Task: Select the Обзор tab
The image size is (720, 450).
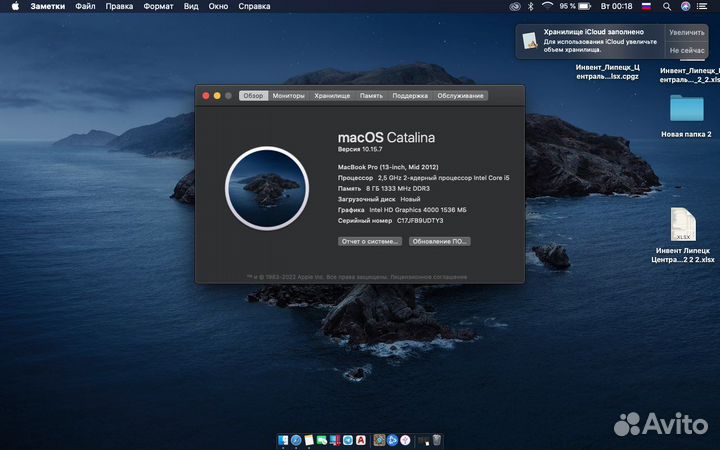Action: [253, 96]
